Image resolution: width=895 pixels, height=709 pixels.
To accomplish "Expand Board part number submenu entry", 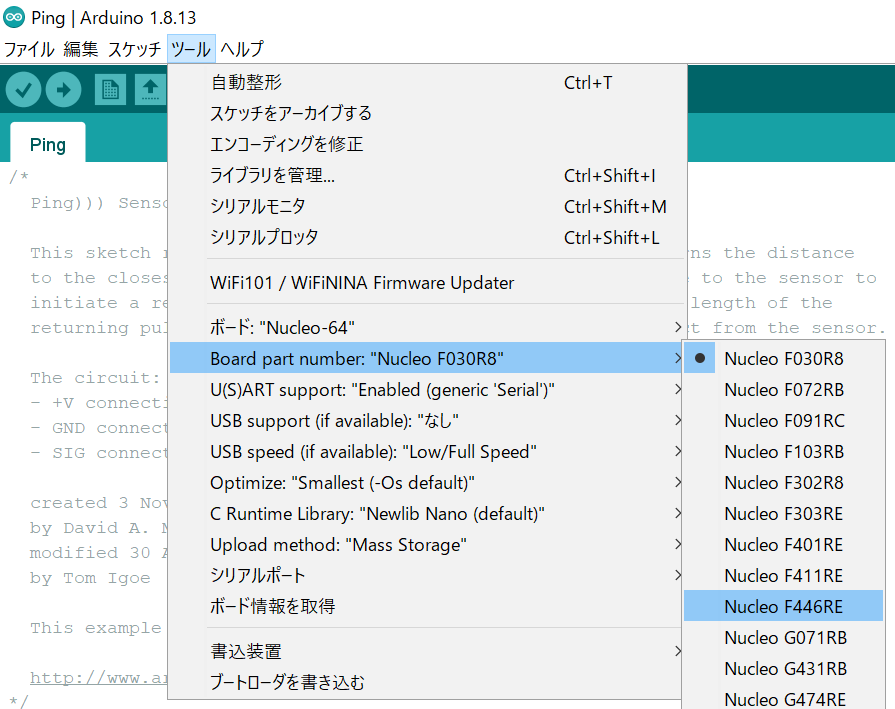I will 427,358.
